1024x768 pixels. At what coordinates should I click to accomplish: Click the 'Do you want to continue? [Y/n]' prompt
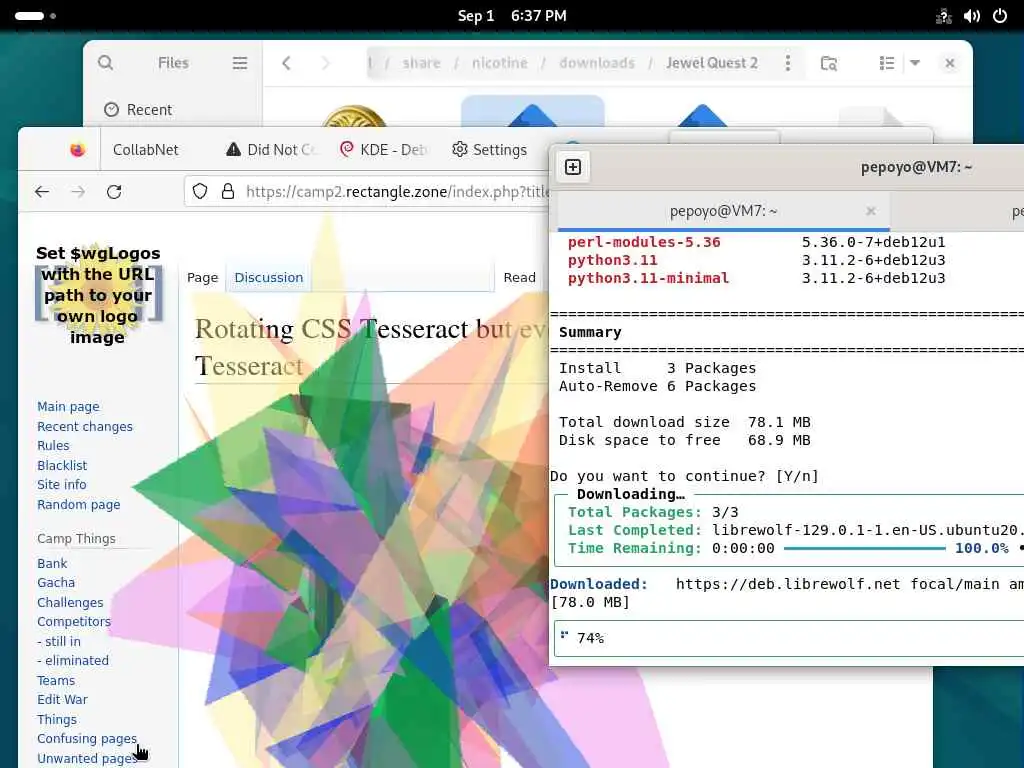click(x=684, y=476)
